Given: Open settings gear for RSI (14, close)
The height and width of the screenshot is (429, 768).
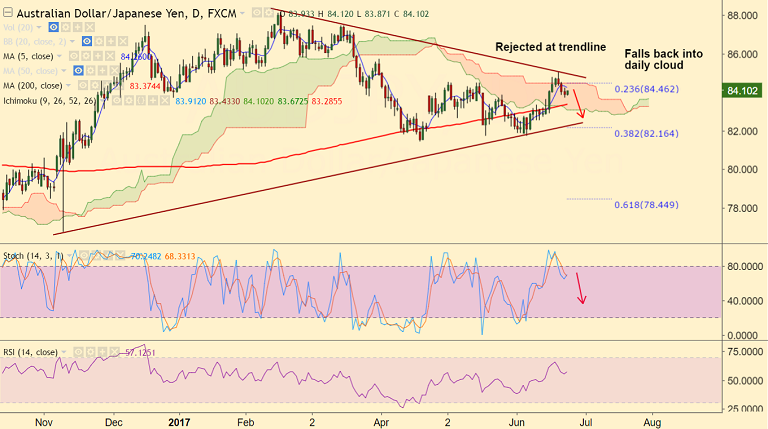Looking at the screenshot, I should click(x=91, y=352).
